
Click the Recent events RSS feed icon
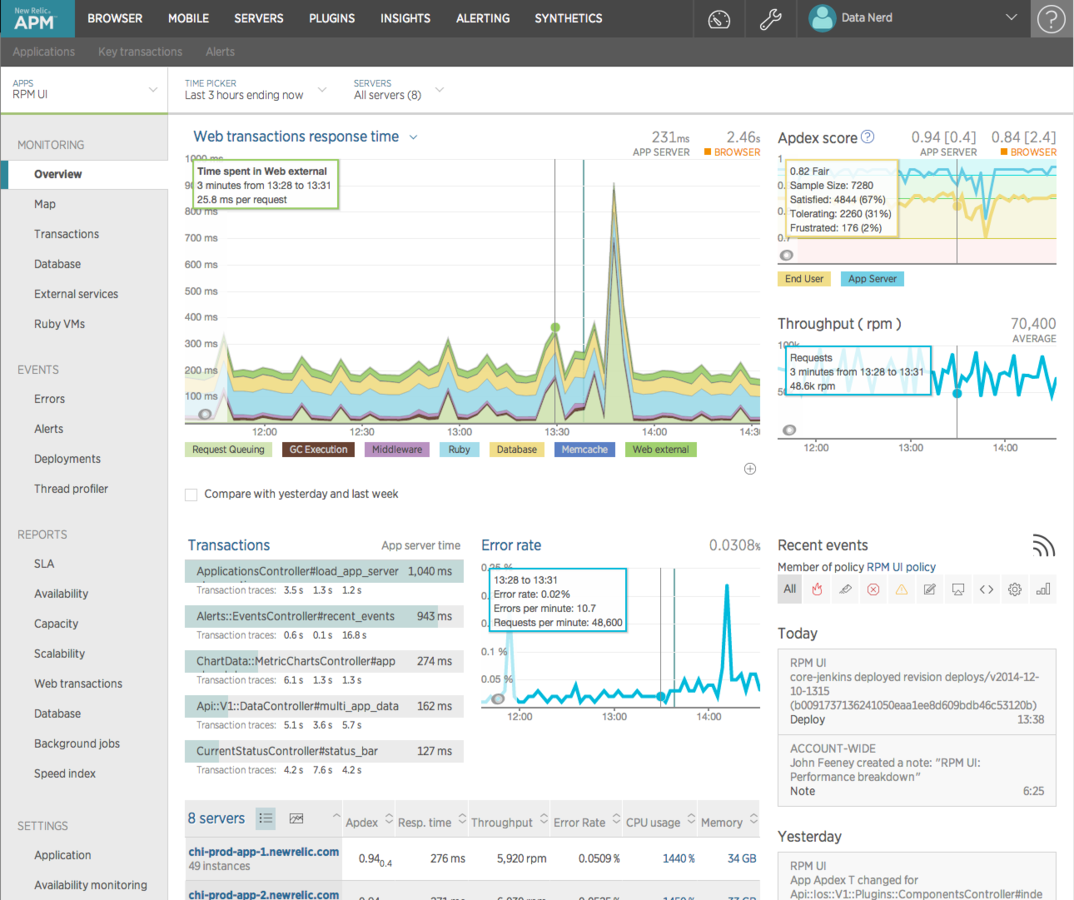[1043, 545]
